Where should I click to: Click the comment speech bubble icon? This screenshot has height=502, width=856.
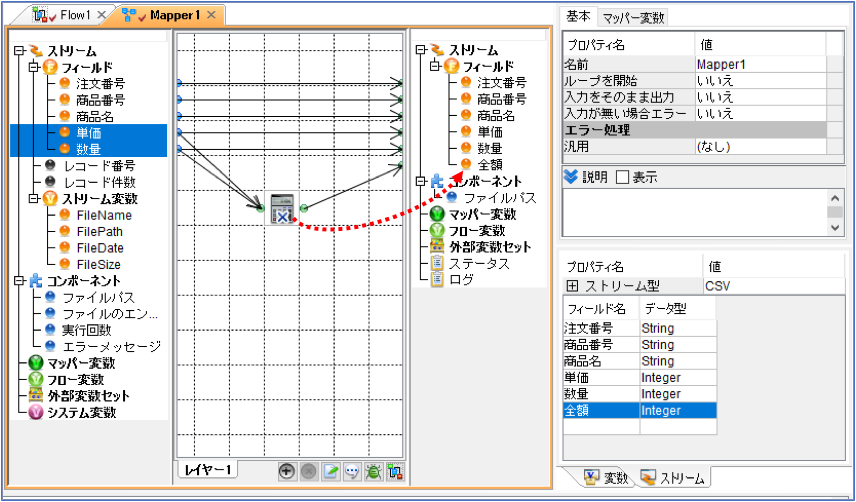click(x=352, y=471)
